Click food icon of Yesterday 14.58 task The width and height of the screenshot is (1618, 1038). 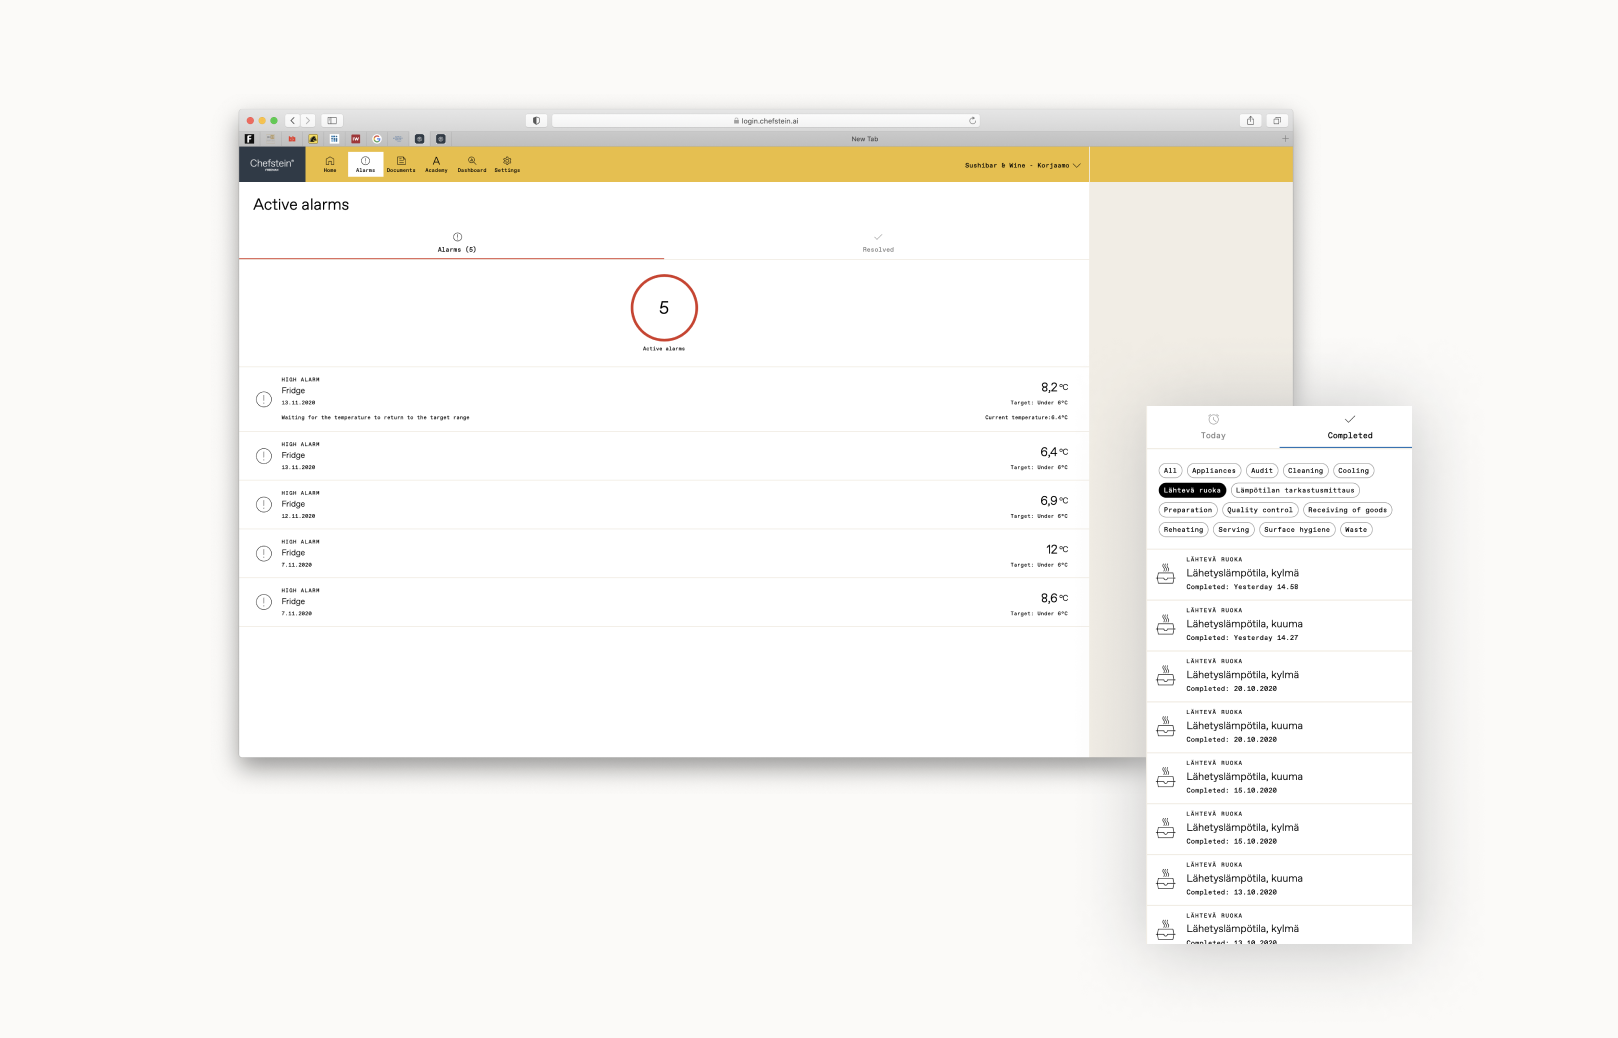pos(1166,574)
